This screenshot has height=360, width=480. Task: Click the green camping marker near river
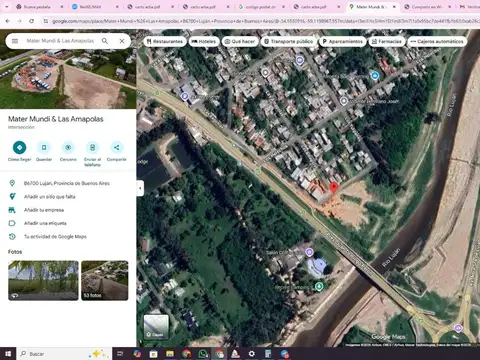319,286
